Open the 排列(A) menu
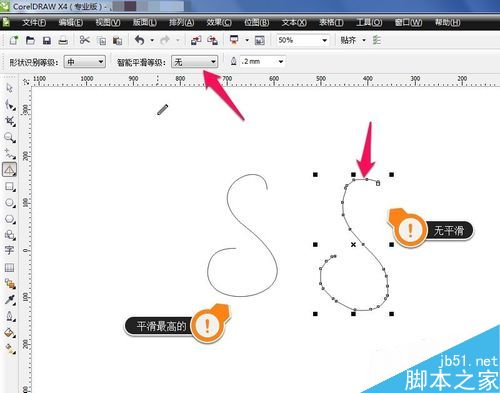Image resolution: width=500 pixels, height=393 pixels. 182,23
